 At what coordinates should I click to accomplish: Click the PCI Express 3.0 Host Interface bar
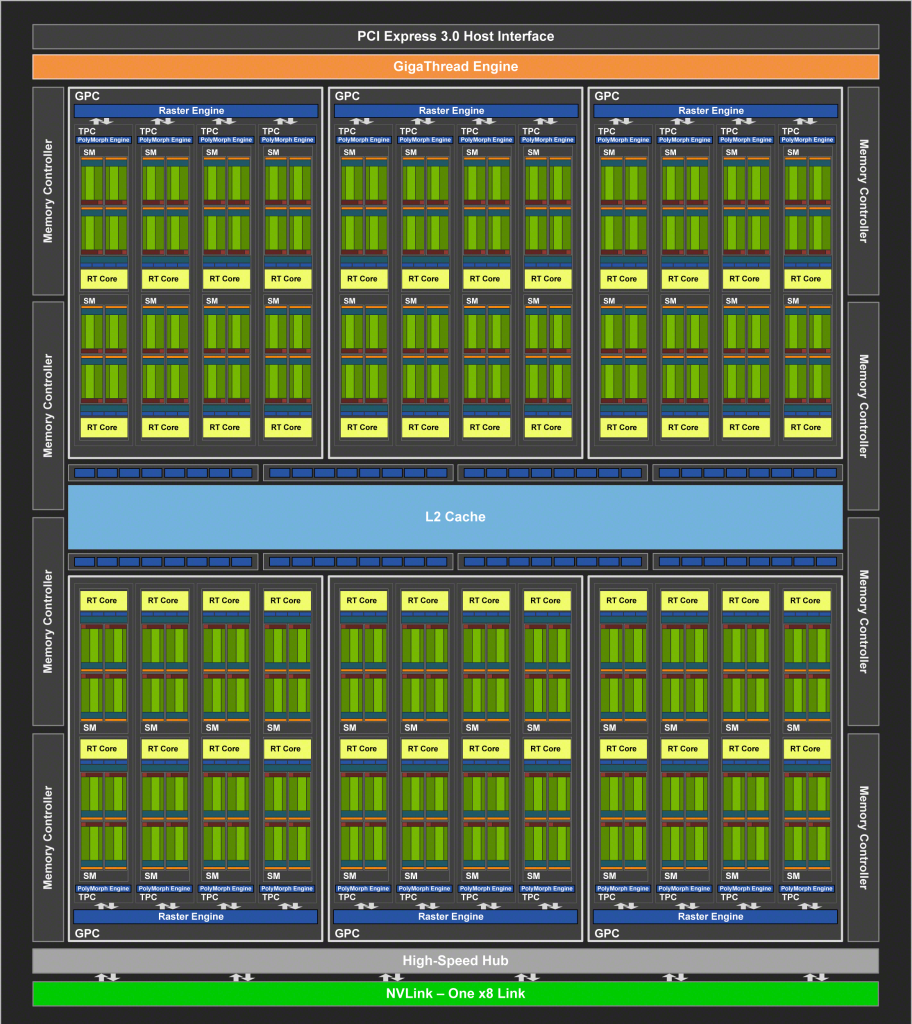pos(455,37)
